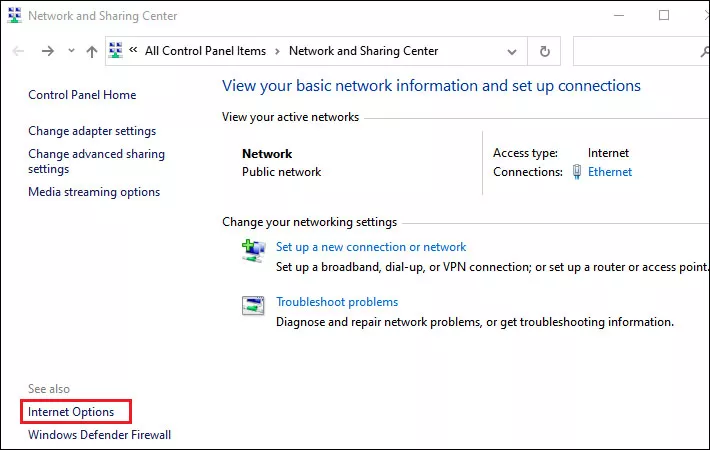Select All Control Panel Items breadcrumb
Viewport: 710px width, 450px height.
(x=205, y=51)
